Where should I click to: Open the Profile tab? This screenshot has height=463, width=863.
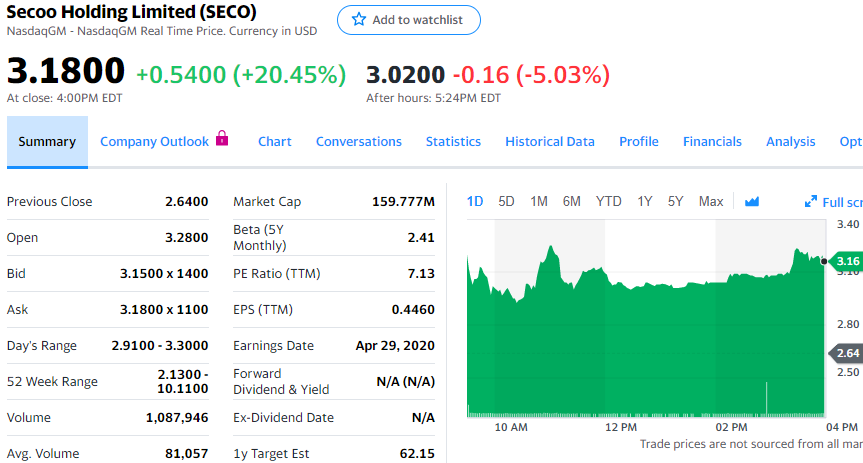pos(638,142)
